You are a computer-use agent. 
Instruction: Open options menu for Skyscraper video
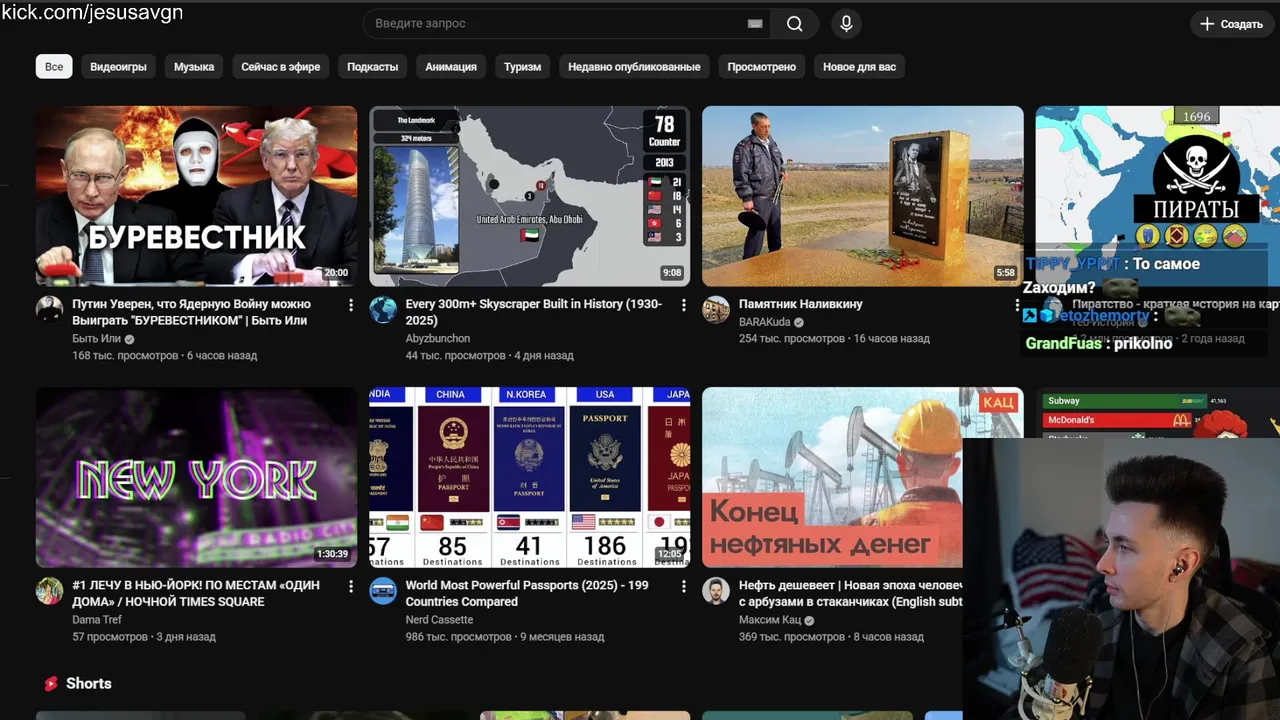tap(683, 305)
